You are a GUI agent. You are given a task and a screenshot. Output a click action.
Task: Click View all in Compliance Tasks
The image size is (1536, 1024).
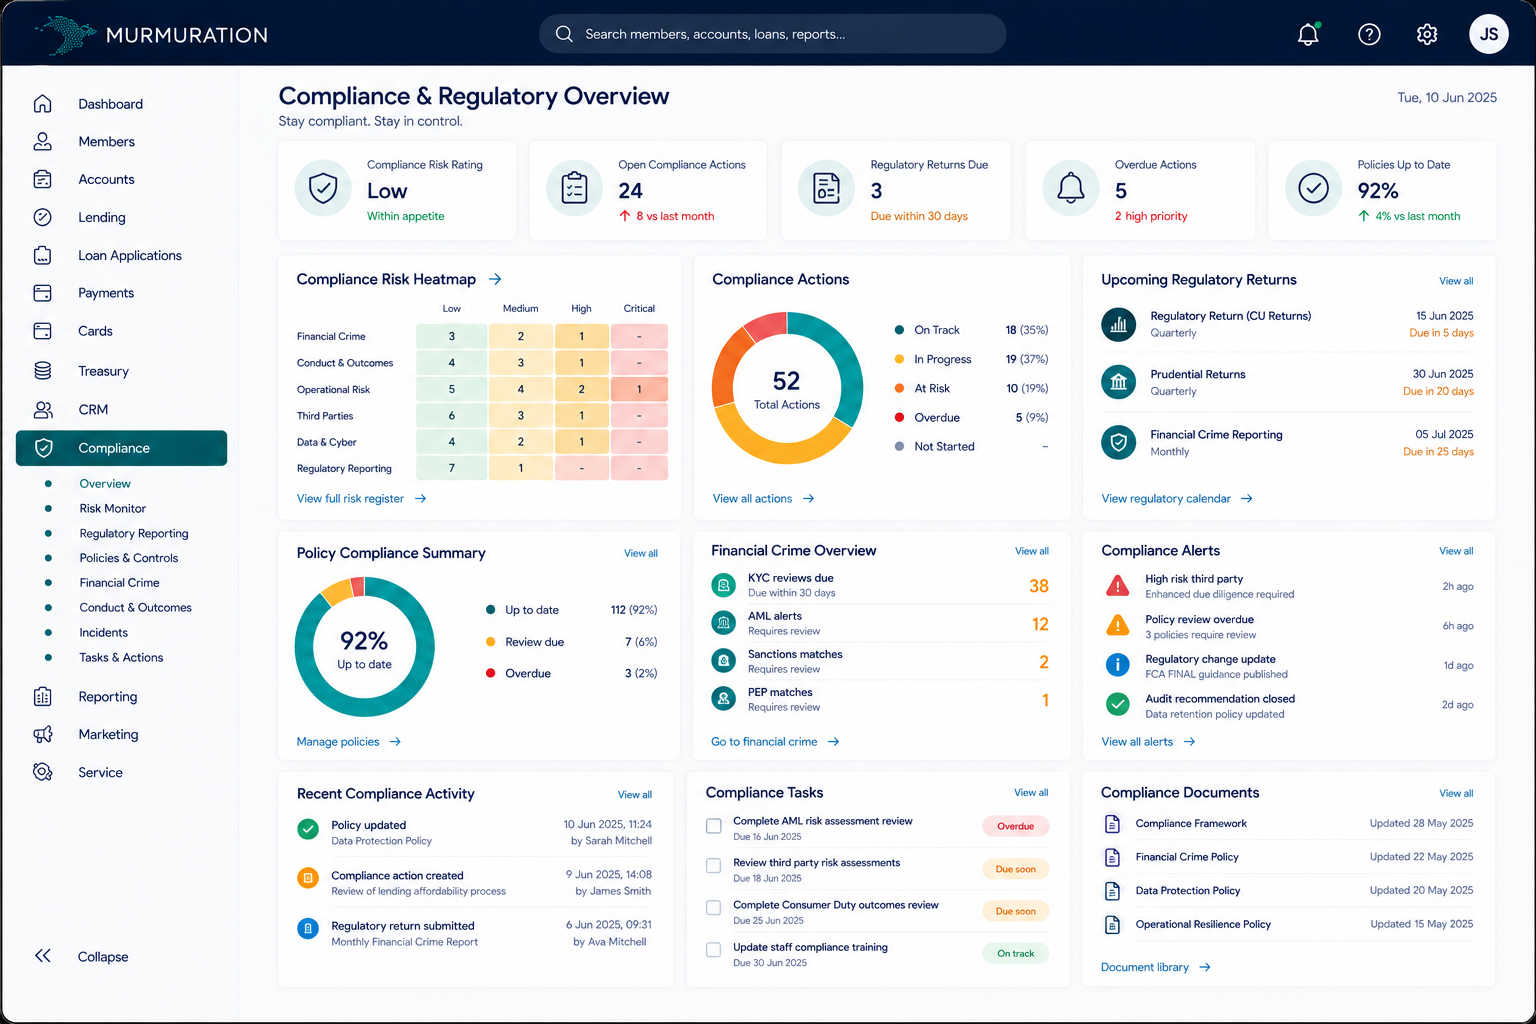pos(1031,793)
